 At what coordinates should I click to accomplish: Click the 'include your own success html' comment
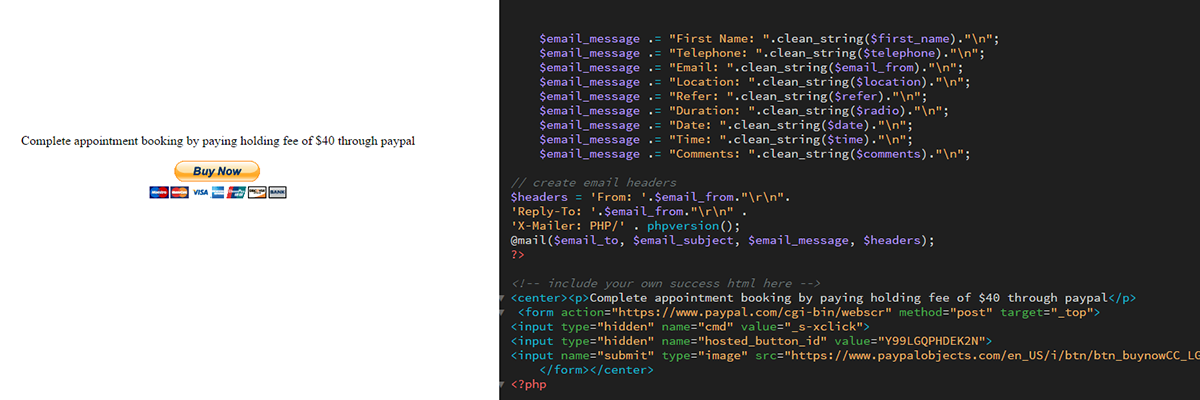pyautogui.click(x=665, y=284)
